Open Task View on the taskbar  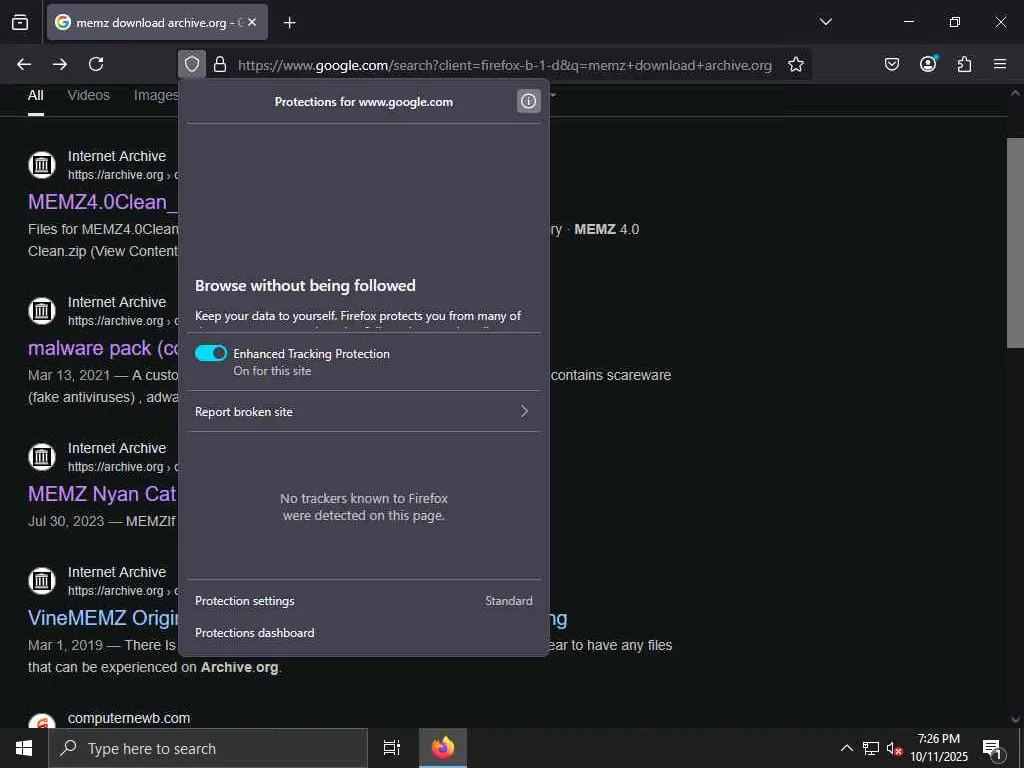point(392,748)
